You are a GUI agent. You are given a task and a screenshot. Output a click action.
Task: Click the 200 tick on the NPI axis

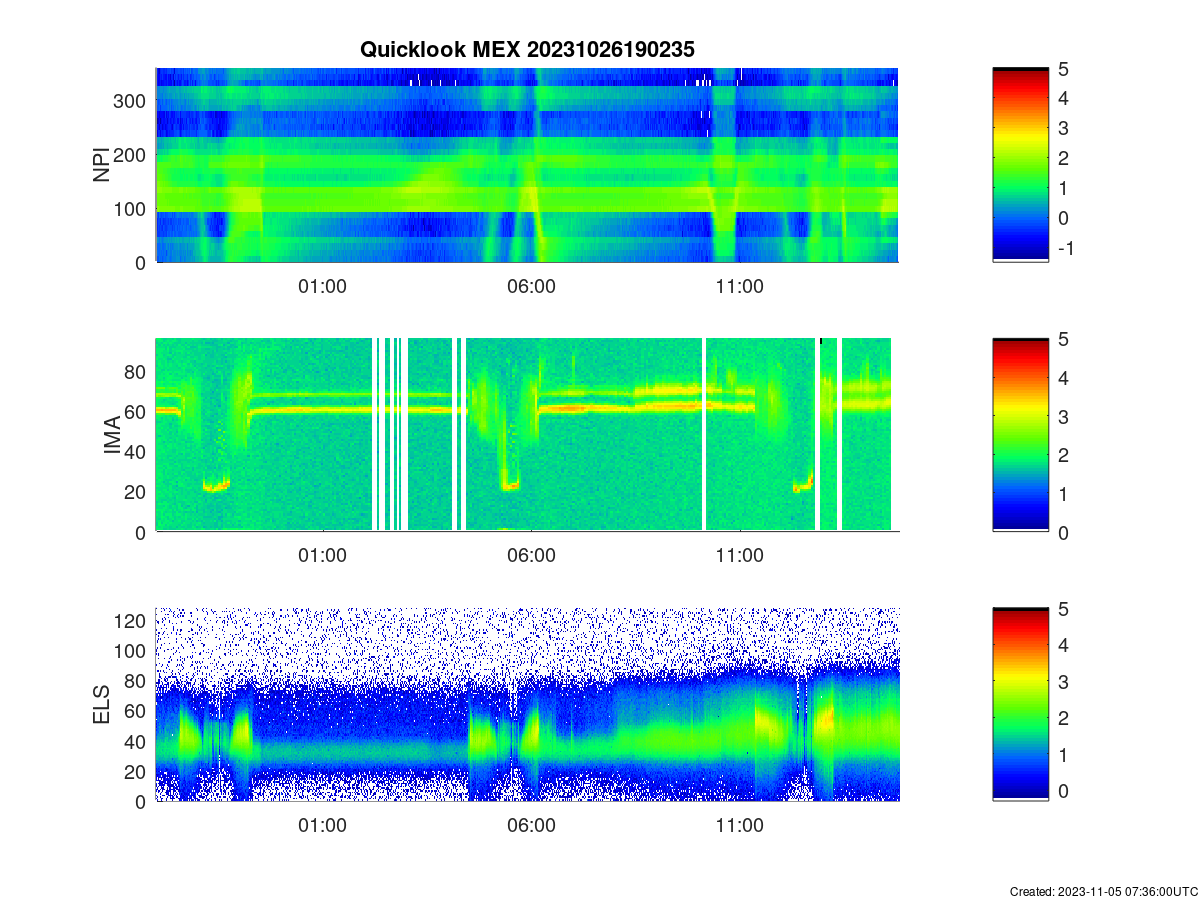coord(131,155)
